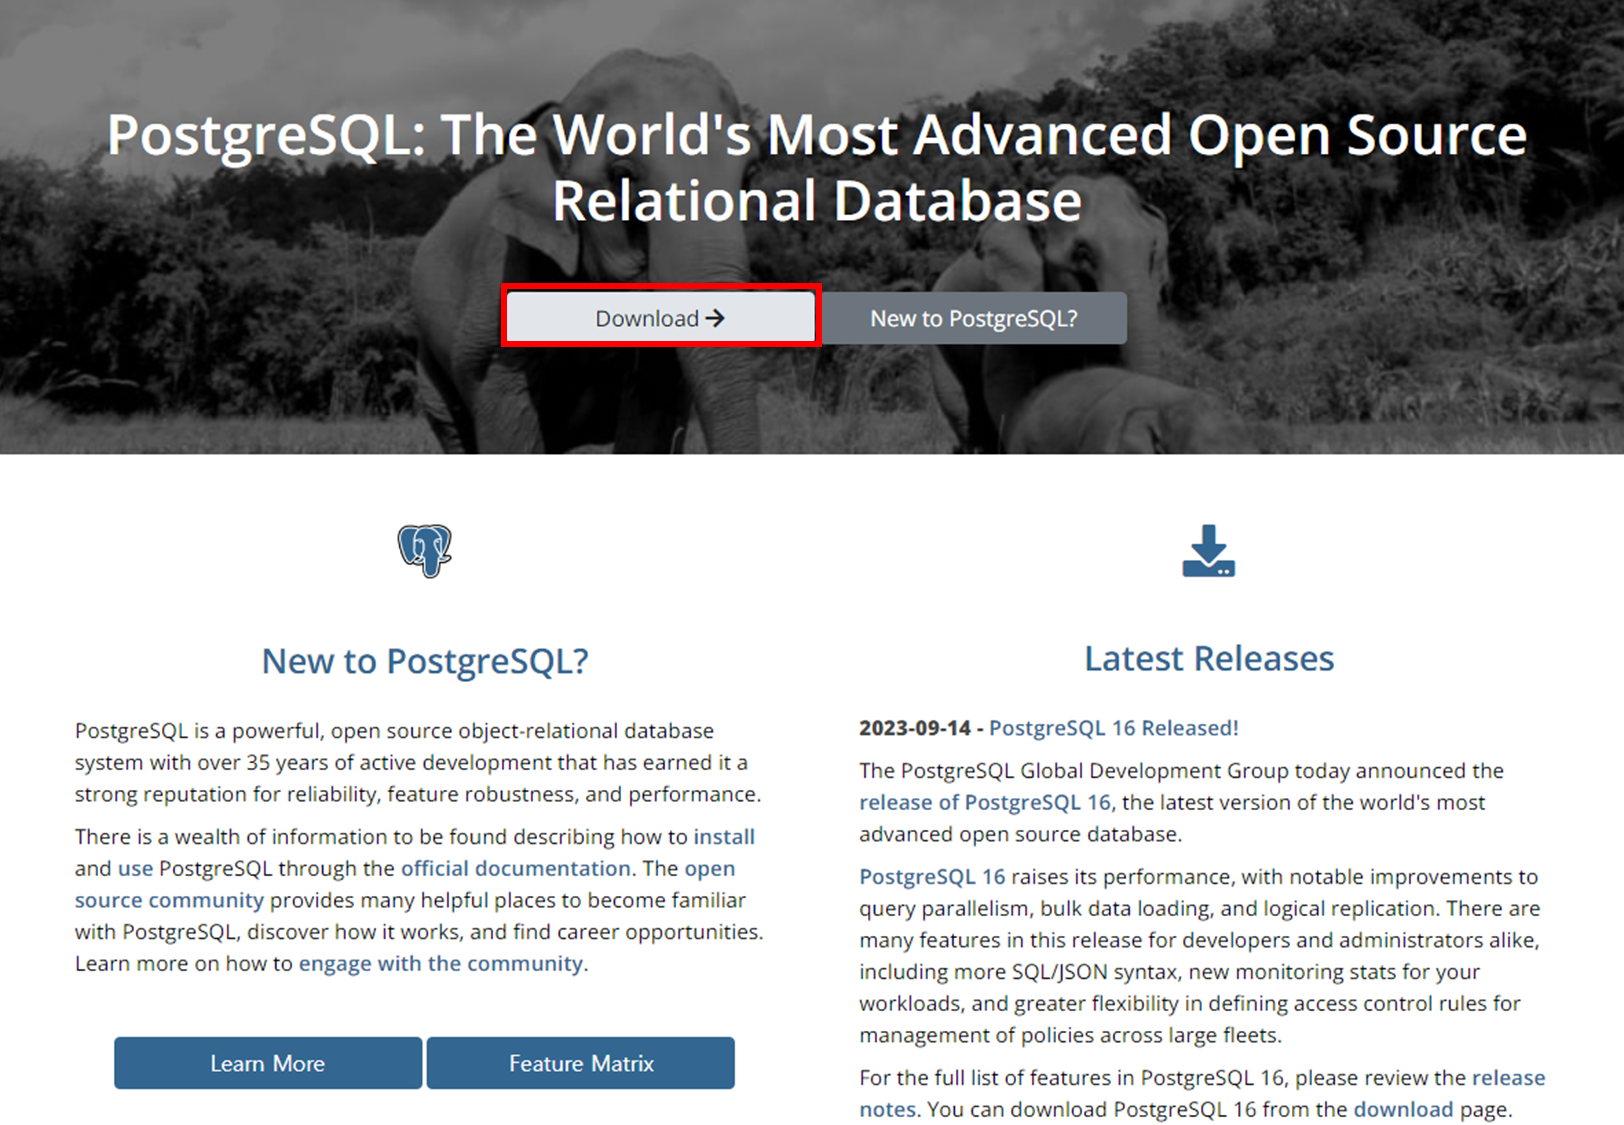Open the 'New to PostgreSQL?' section heading

[425, 661]
